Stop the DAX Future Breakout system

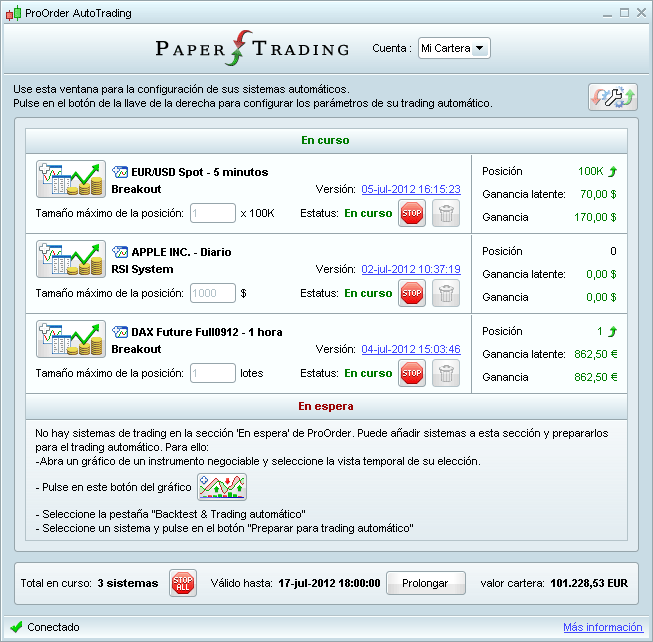tap(412, 373)
